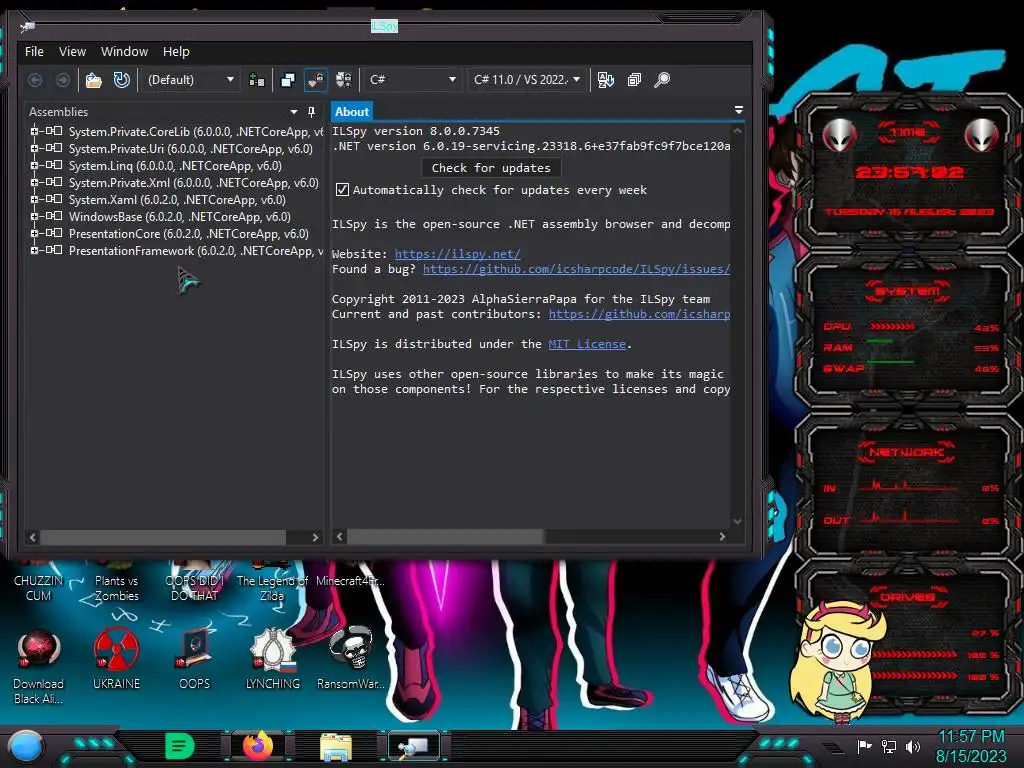Expand the System.Private.CoreLib node

[x=34, y=131]
